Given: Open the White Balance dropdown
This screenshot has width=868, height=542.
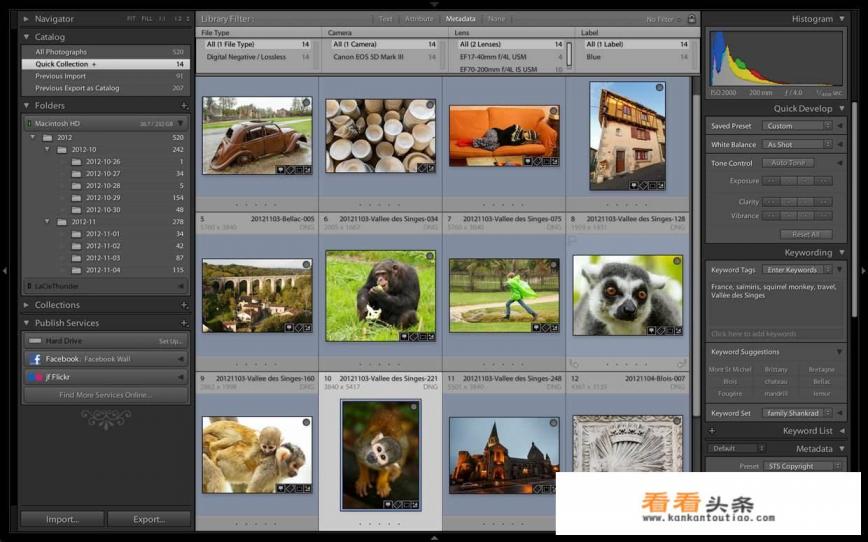Looking at the screenshot, I should pos(797,145).
